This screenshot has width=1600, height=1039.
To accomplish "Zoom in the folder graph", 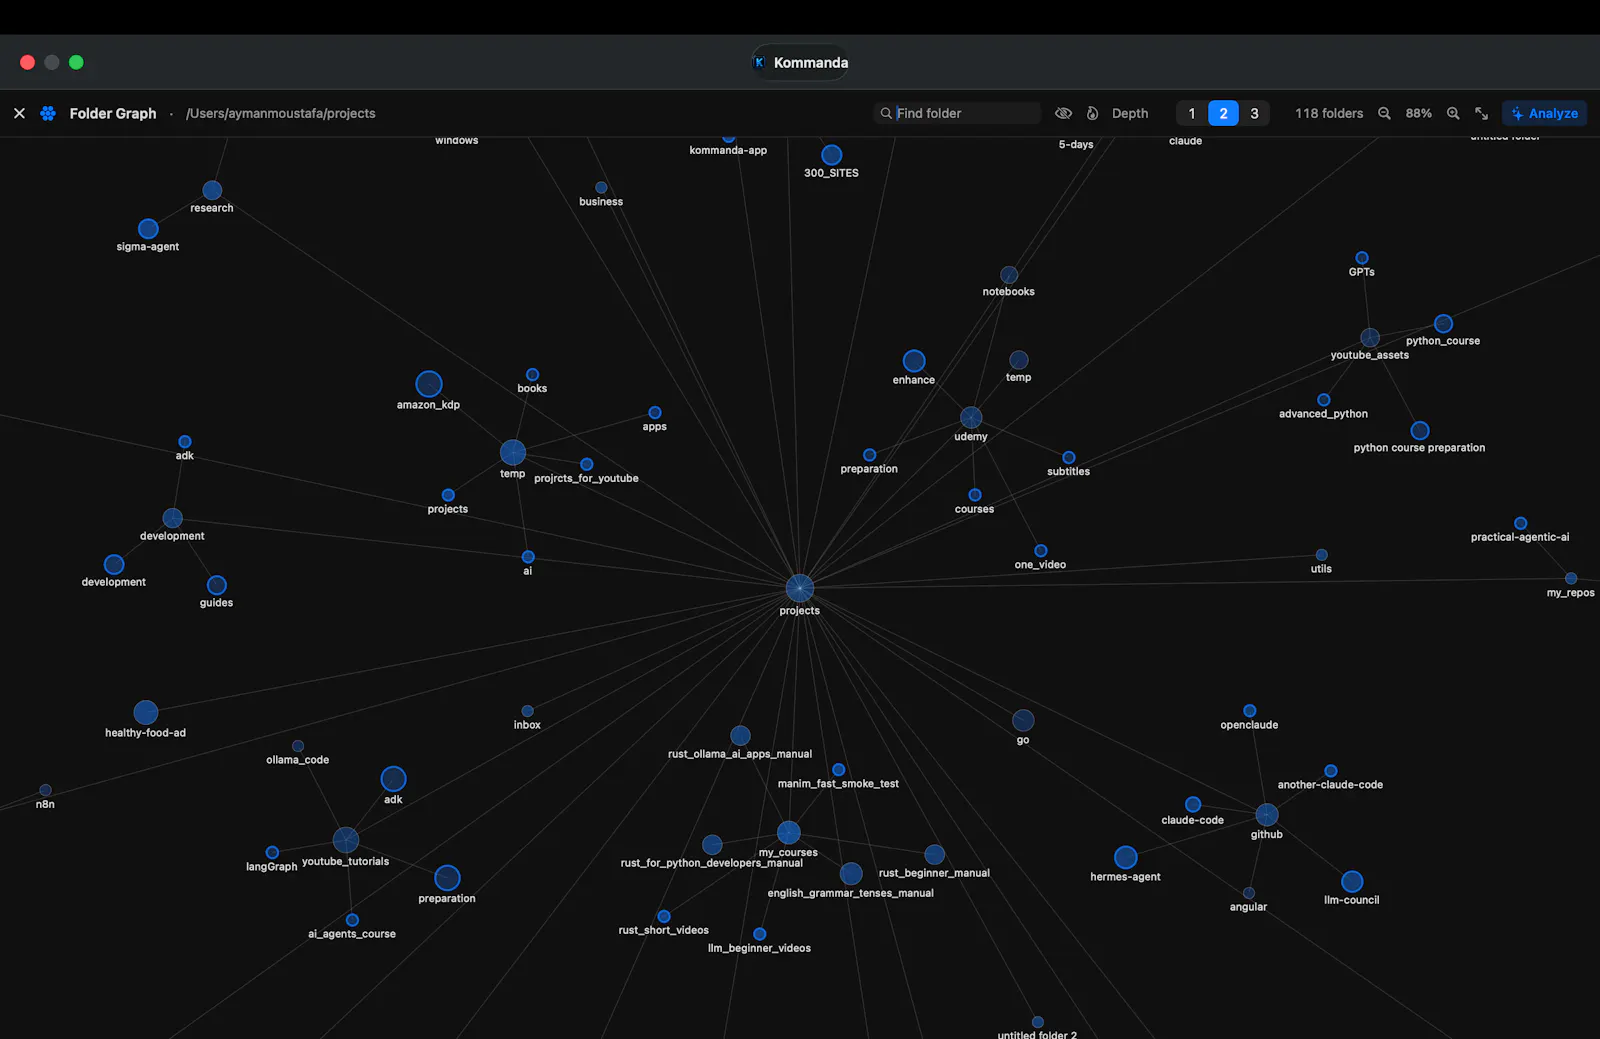I will click(1453, 113).
